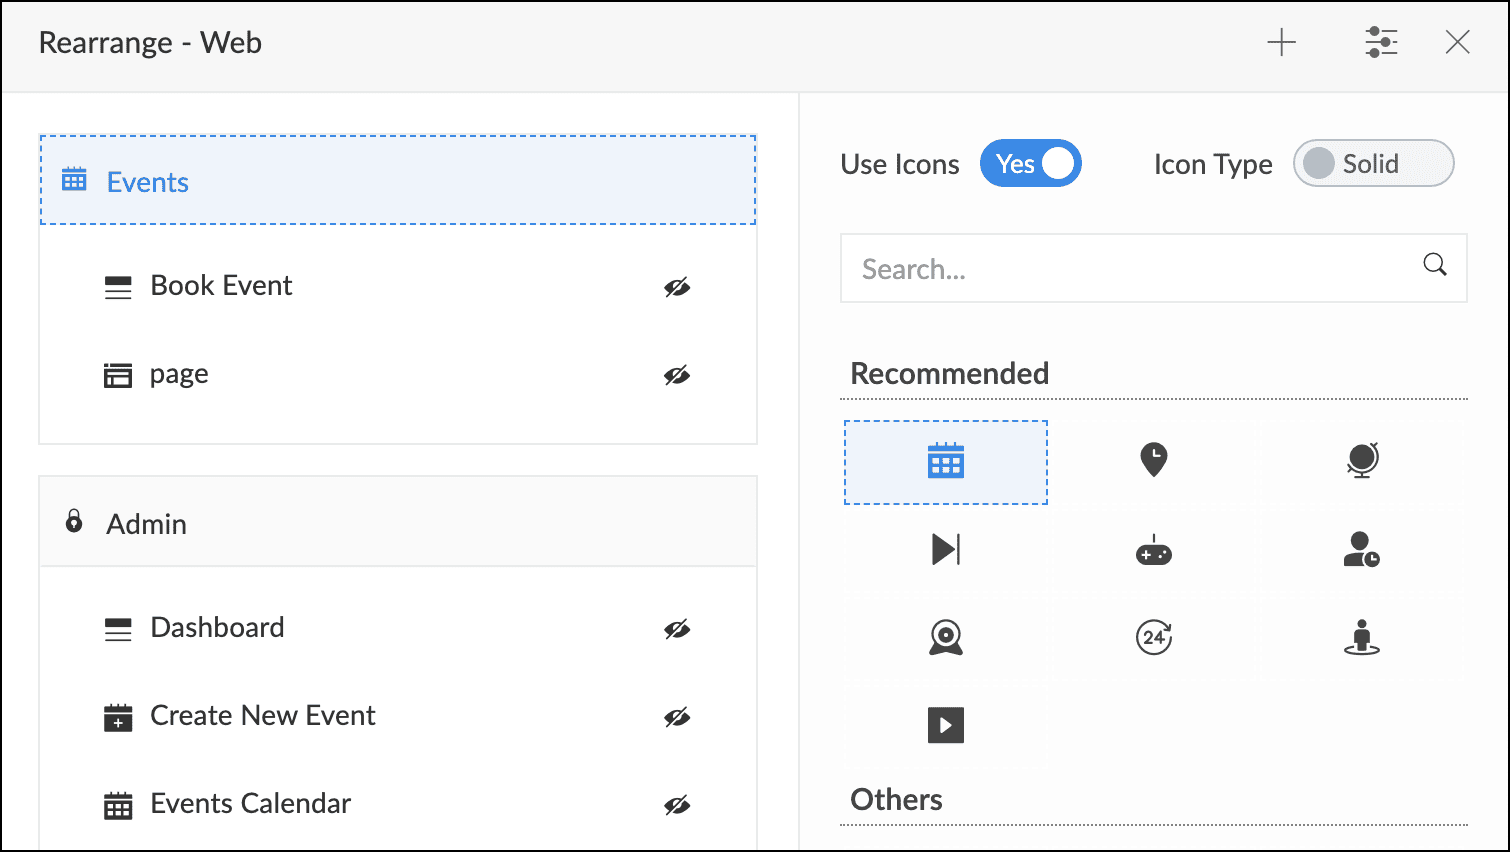Viewport: 1510px width, 852px height.
Task: Select the Events section header
Action: 397,181
